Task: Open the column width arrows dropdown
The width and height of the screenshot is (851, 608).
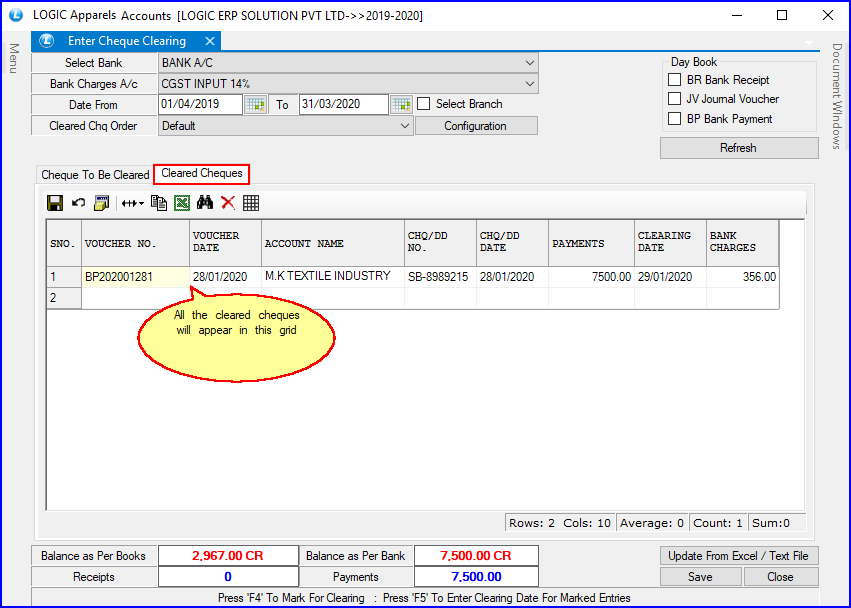Action: pos(132,204)
